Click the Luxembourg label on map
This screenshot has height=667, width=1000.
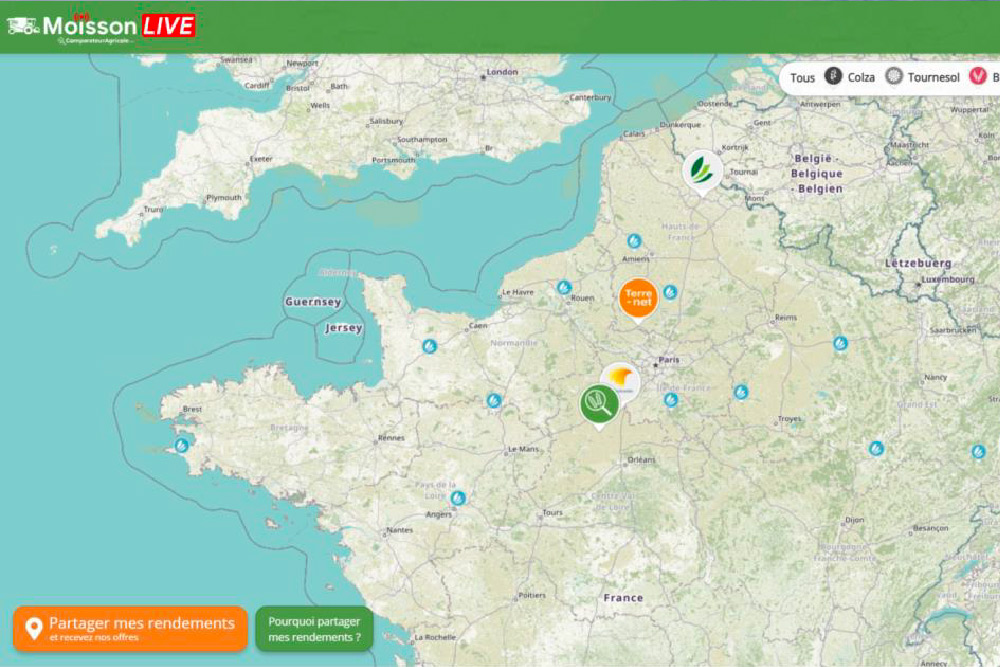[x=947, y=279]
